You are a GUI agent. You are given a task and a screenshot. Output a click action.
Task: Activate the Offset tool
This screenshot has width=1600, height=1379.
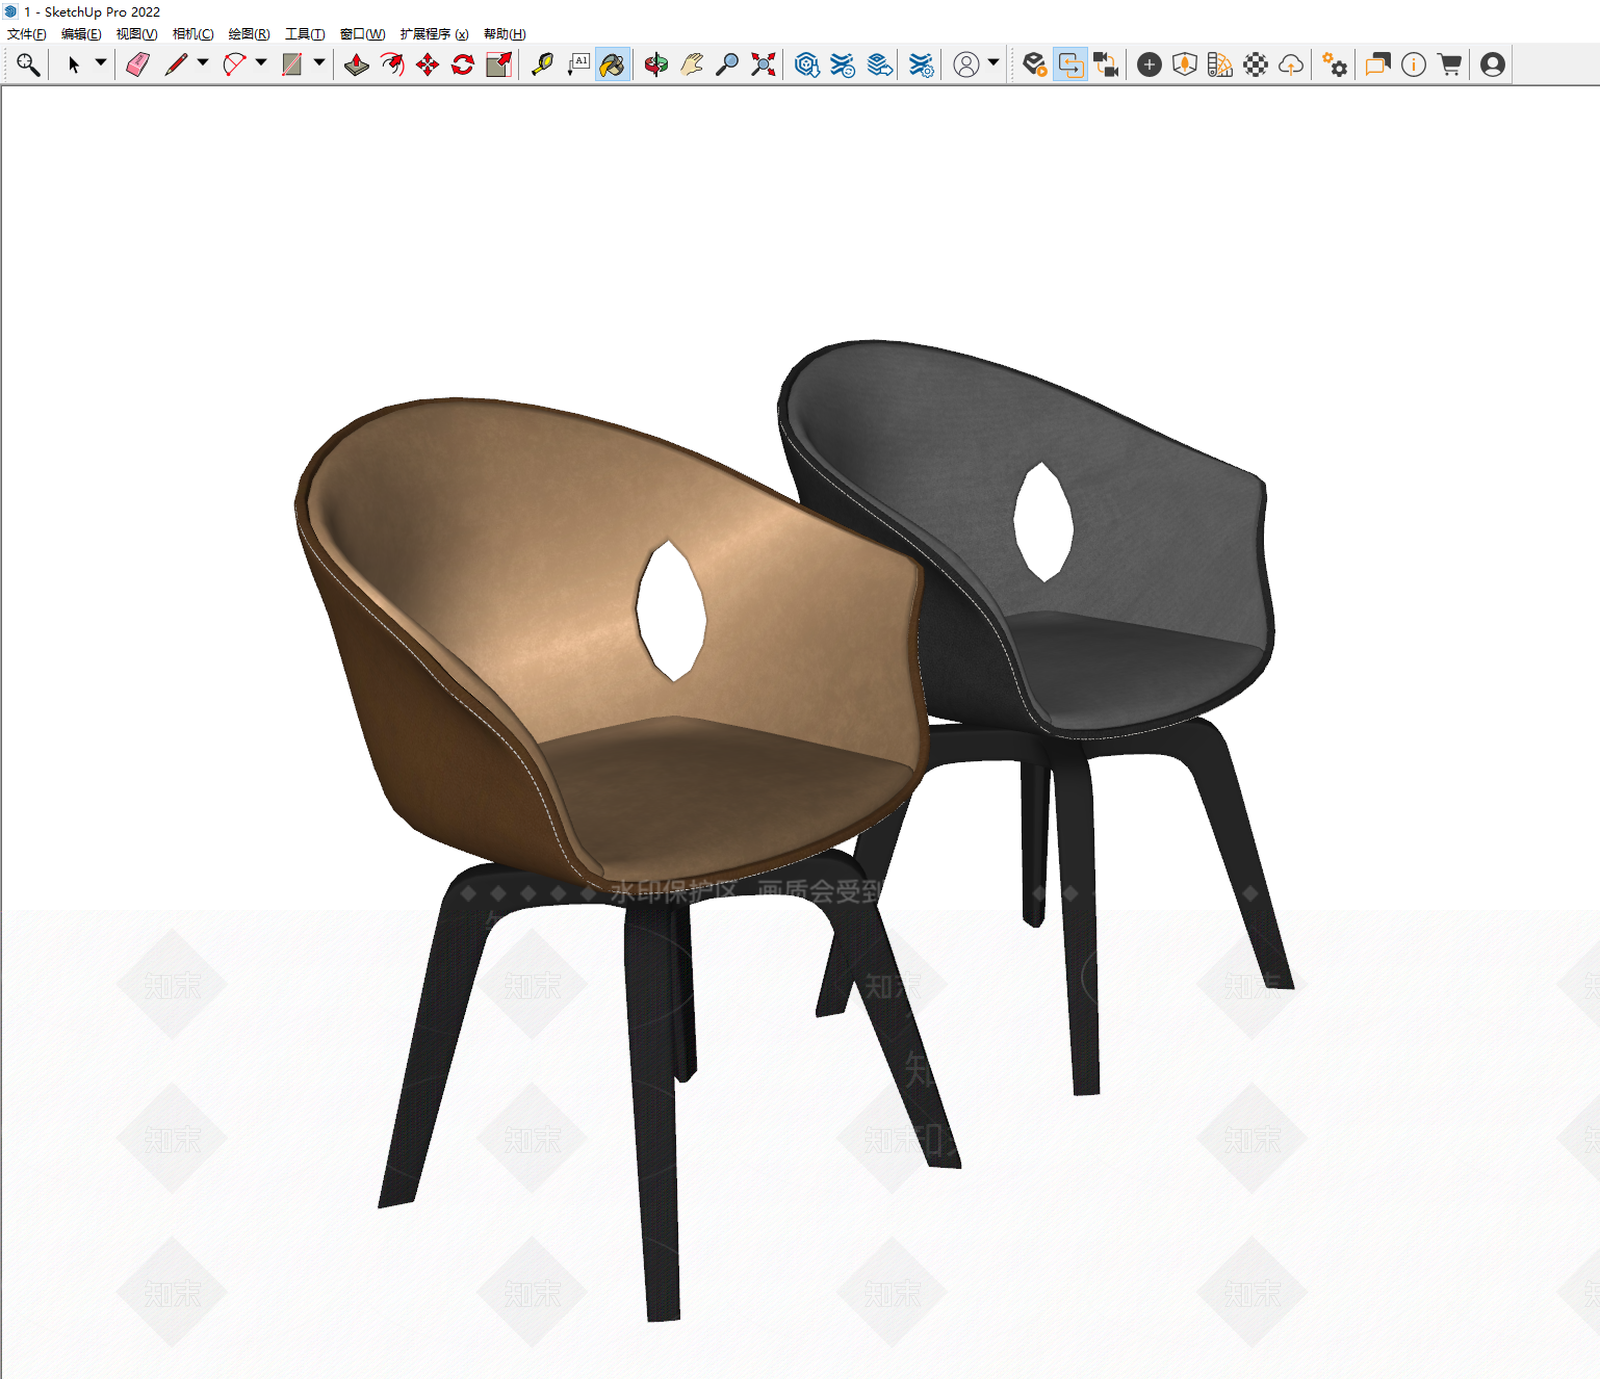click(x=393, y=65)
